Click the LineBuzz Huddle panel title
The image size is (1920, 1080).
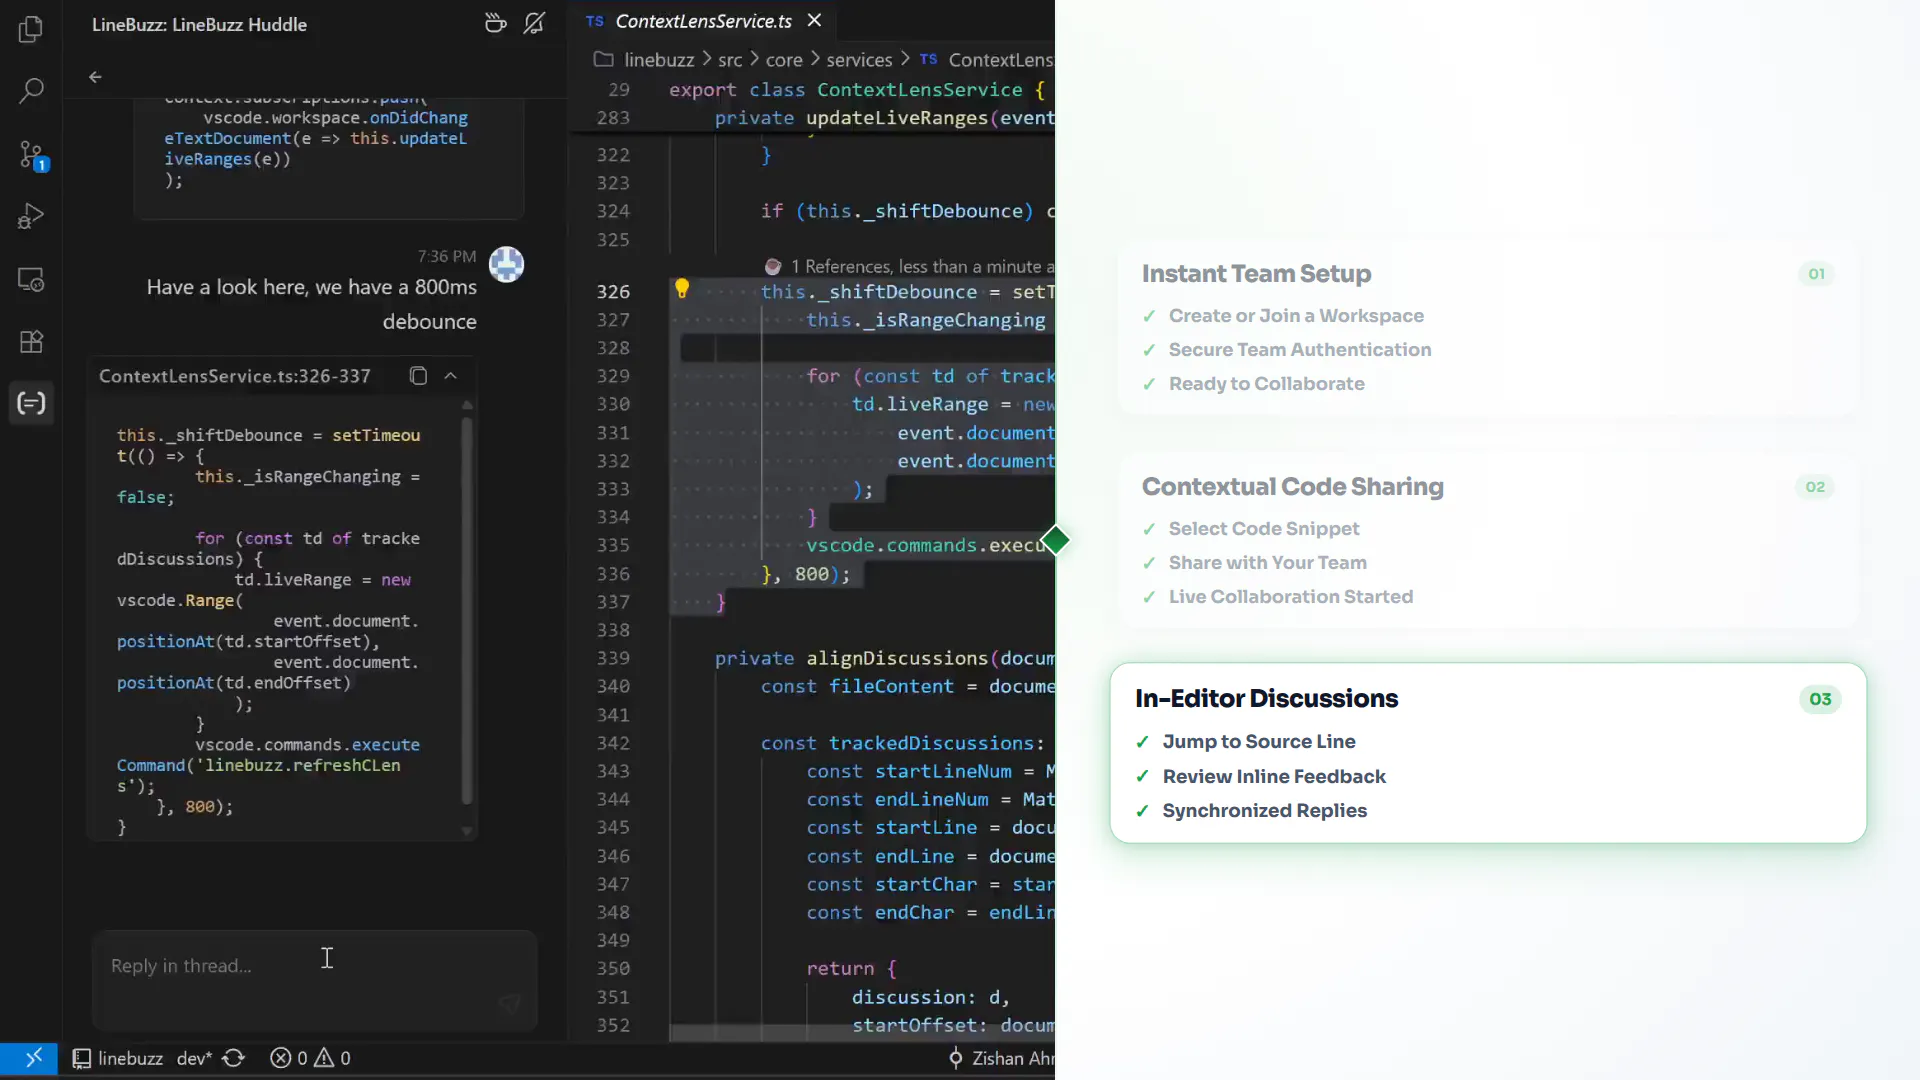[x=199, y=24]
